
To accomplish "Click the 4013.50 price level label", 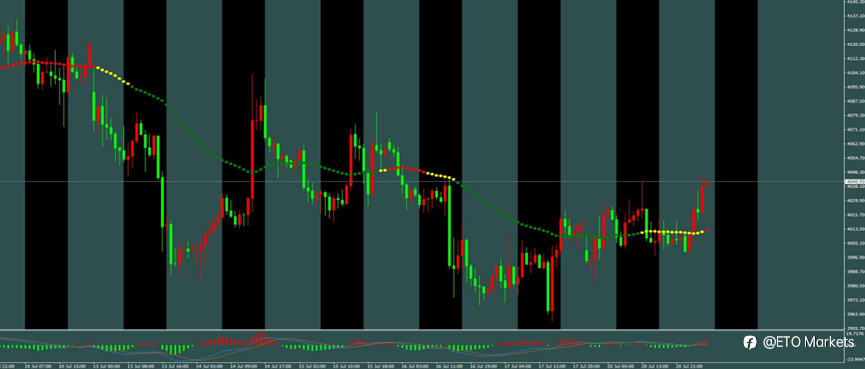I will coord(855,229).
